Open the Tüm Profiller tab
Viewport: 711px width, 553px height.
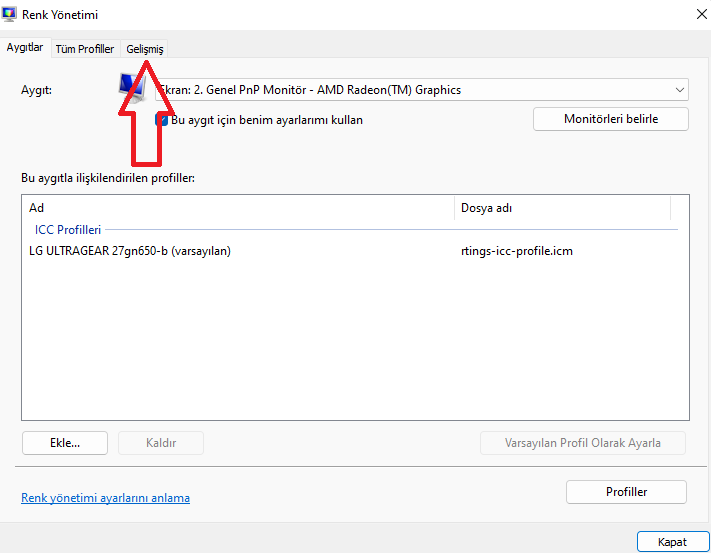pyautogui.click(x=85, y=49)
